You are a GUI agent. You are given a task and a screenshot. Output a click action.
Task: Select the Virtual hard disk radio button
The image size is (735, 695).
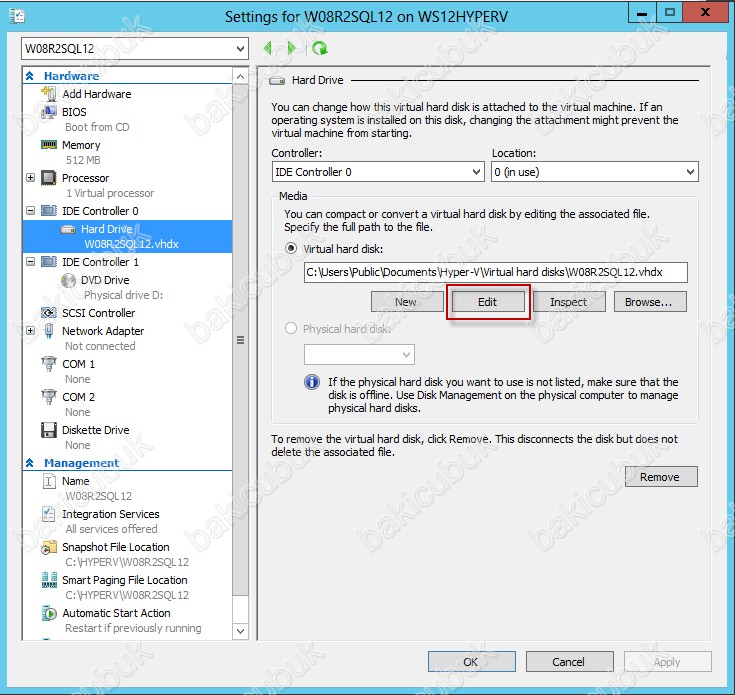pyautogui.click(x=291, y=248)
